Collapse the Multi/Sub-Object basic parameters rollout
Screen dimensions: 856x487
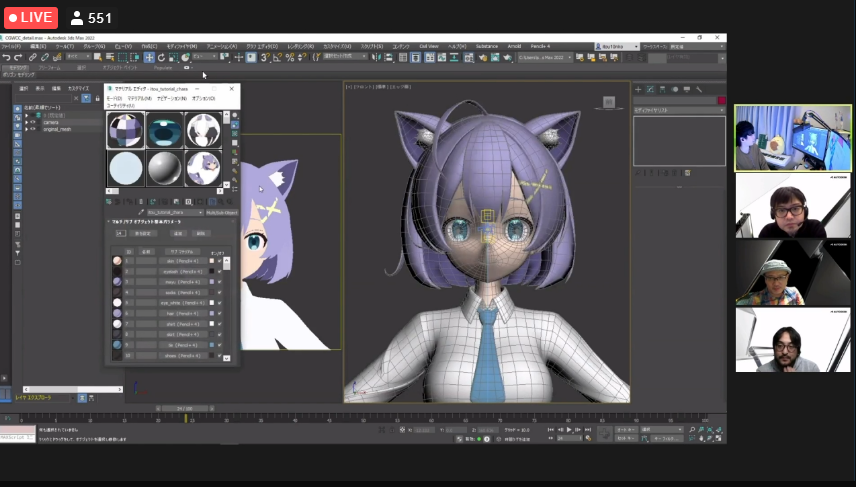(x=171, y=222)
